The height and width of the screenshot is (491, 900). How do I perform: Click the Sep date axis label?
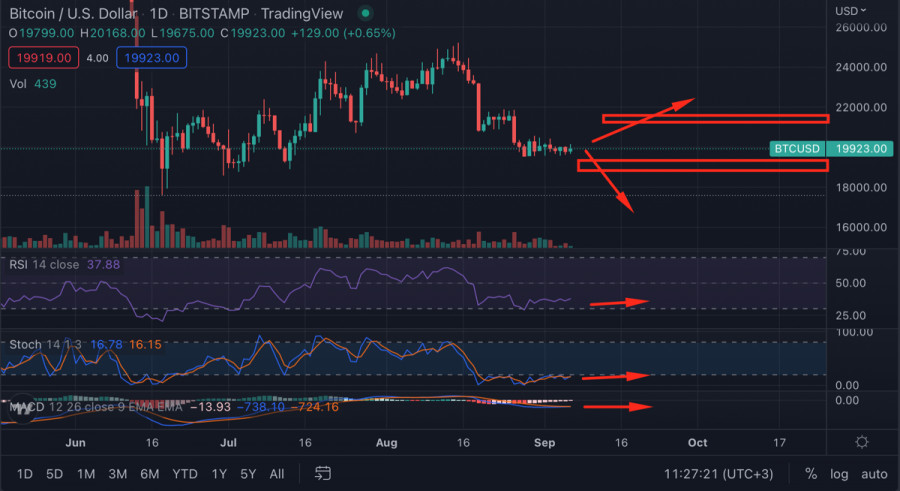click(544, 442)
